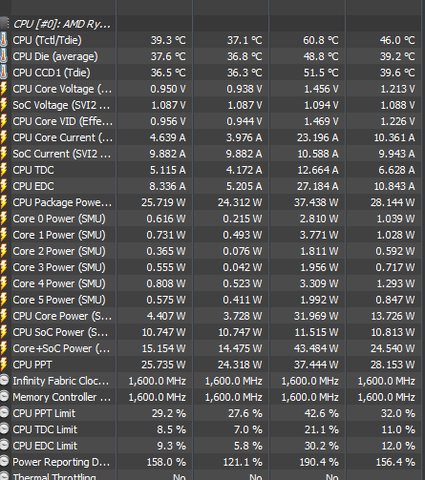Select the CPU Core VID (Effe... label
This screenshot has width=425, height=480.
click(63, 121)
